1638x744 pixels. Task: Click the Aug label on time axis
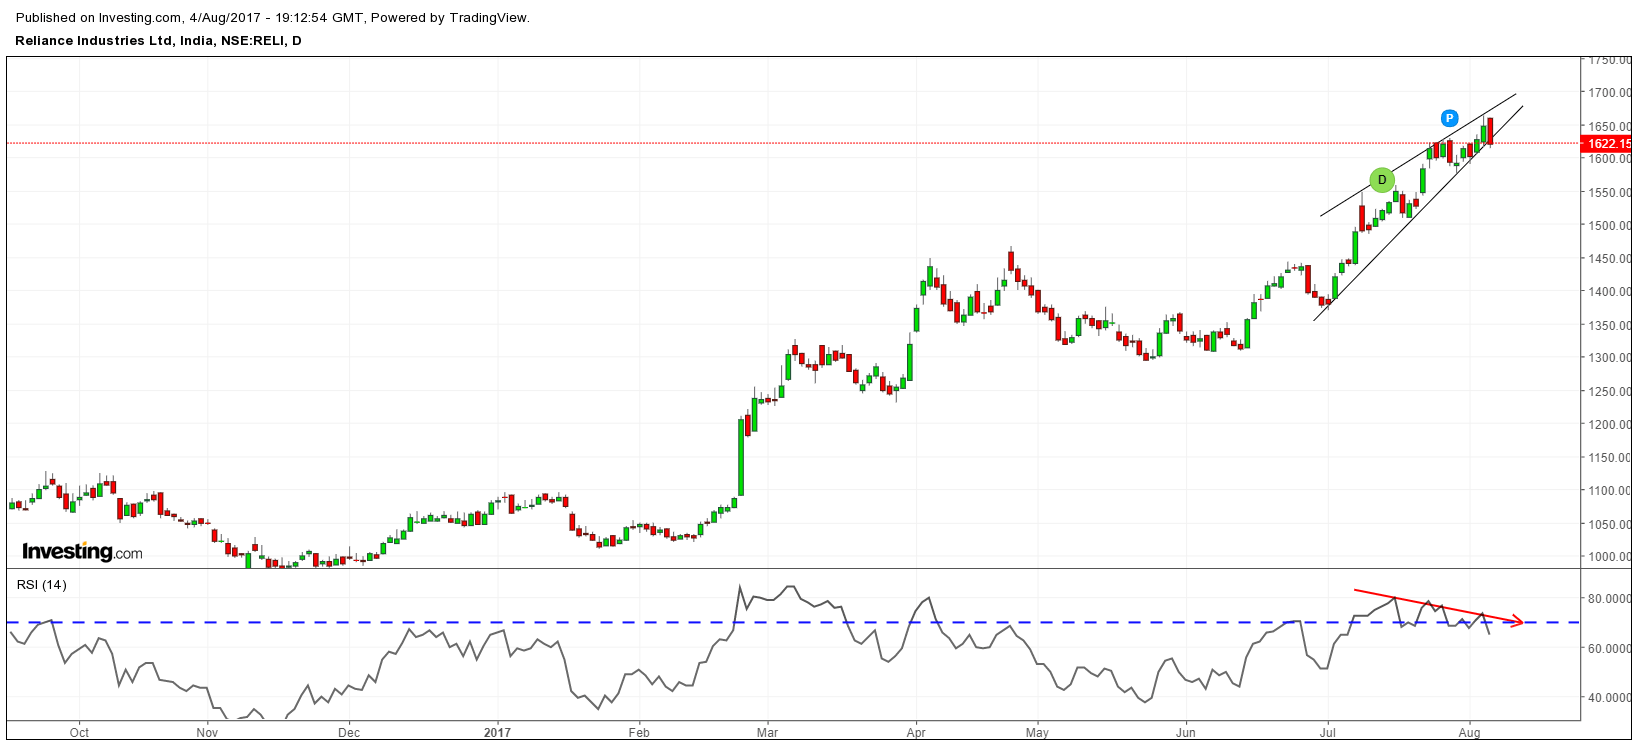click(1470, 732)
